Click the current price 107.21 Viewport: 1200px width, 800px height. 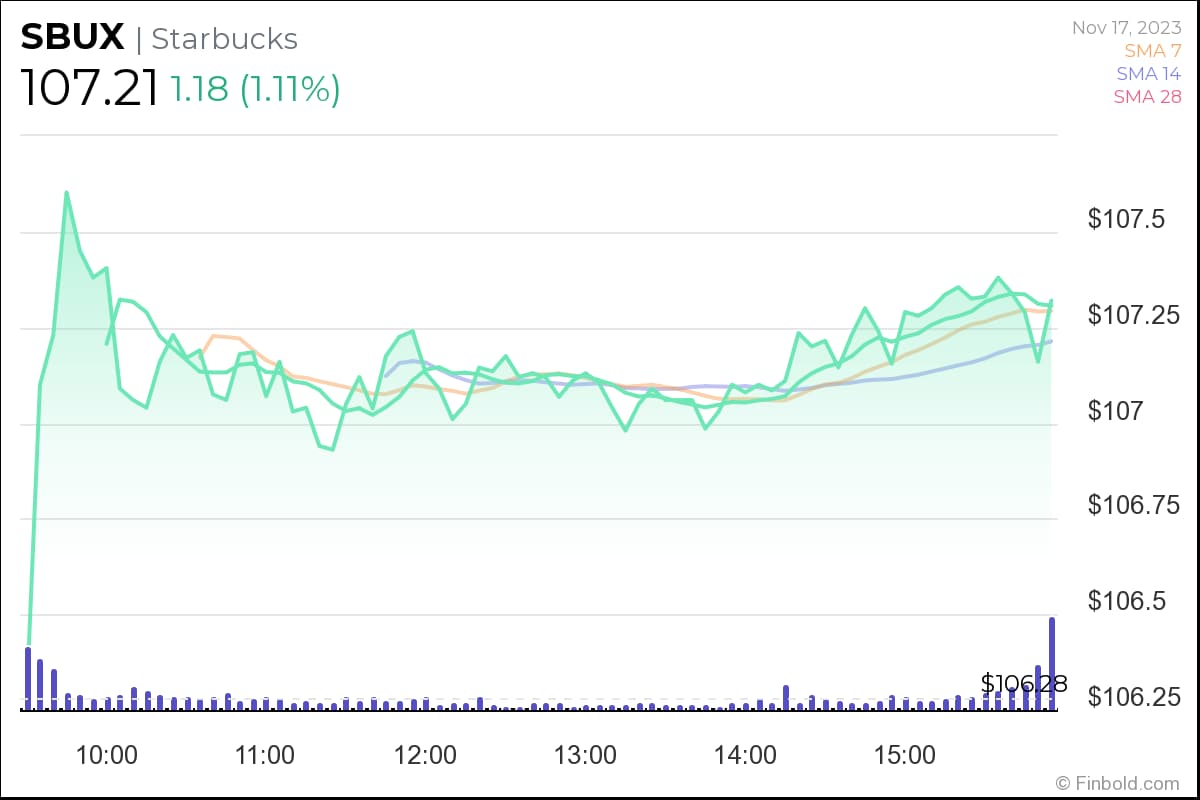(x=89, y=89)
